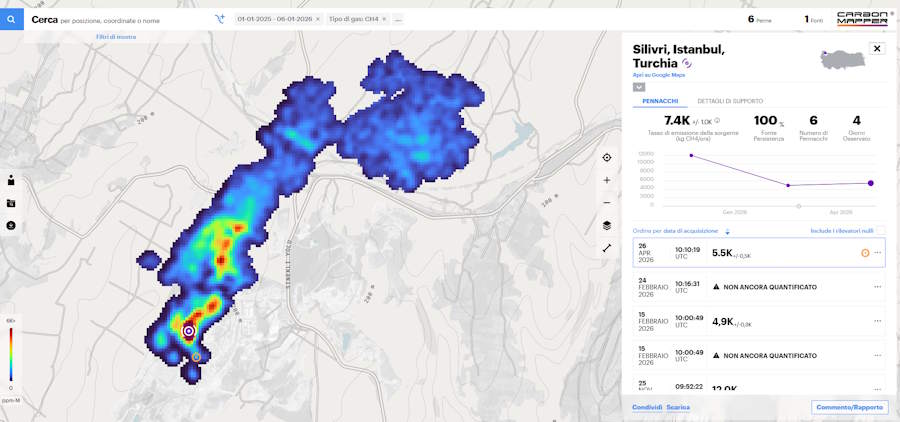
Task: Select the 15 Febbraio 4,9K plume row
Action: pos(759,322)
